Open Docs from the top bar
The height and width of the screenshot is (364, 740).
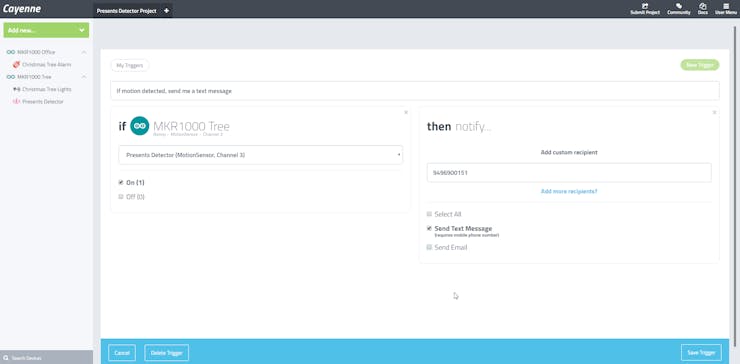pos(703,9)
